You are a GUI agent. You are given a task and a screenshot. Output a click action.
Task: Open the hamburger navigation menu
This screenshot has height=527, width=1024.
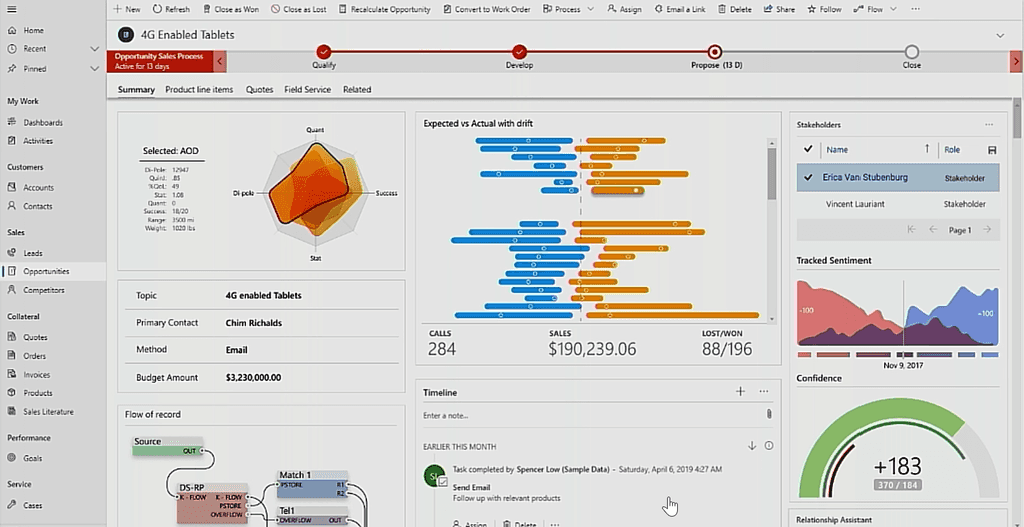12,9
